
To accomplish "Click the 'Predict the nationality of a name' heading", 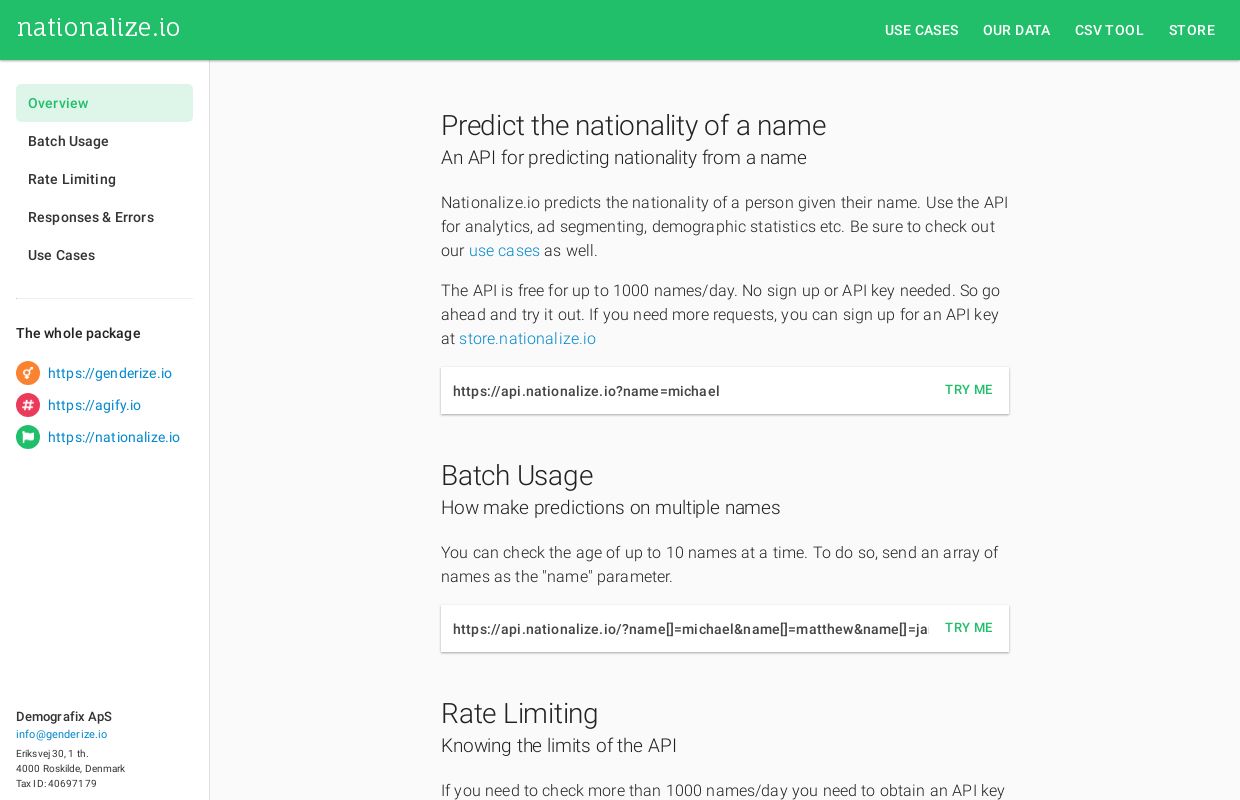I will click(x=633, y=126).
